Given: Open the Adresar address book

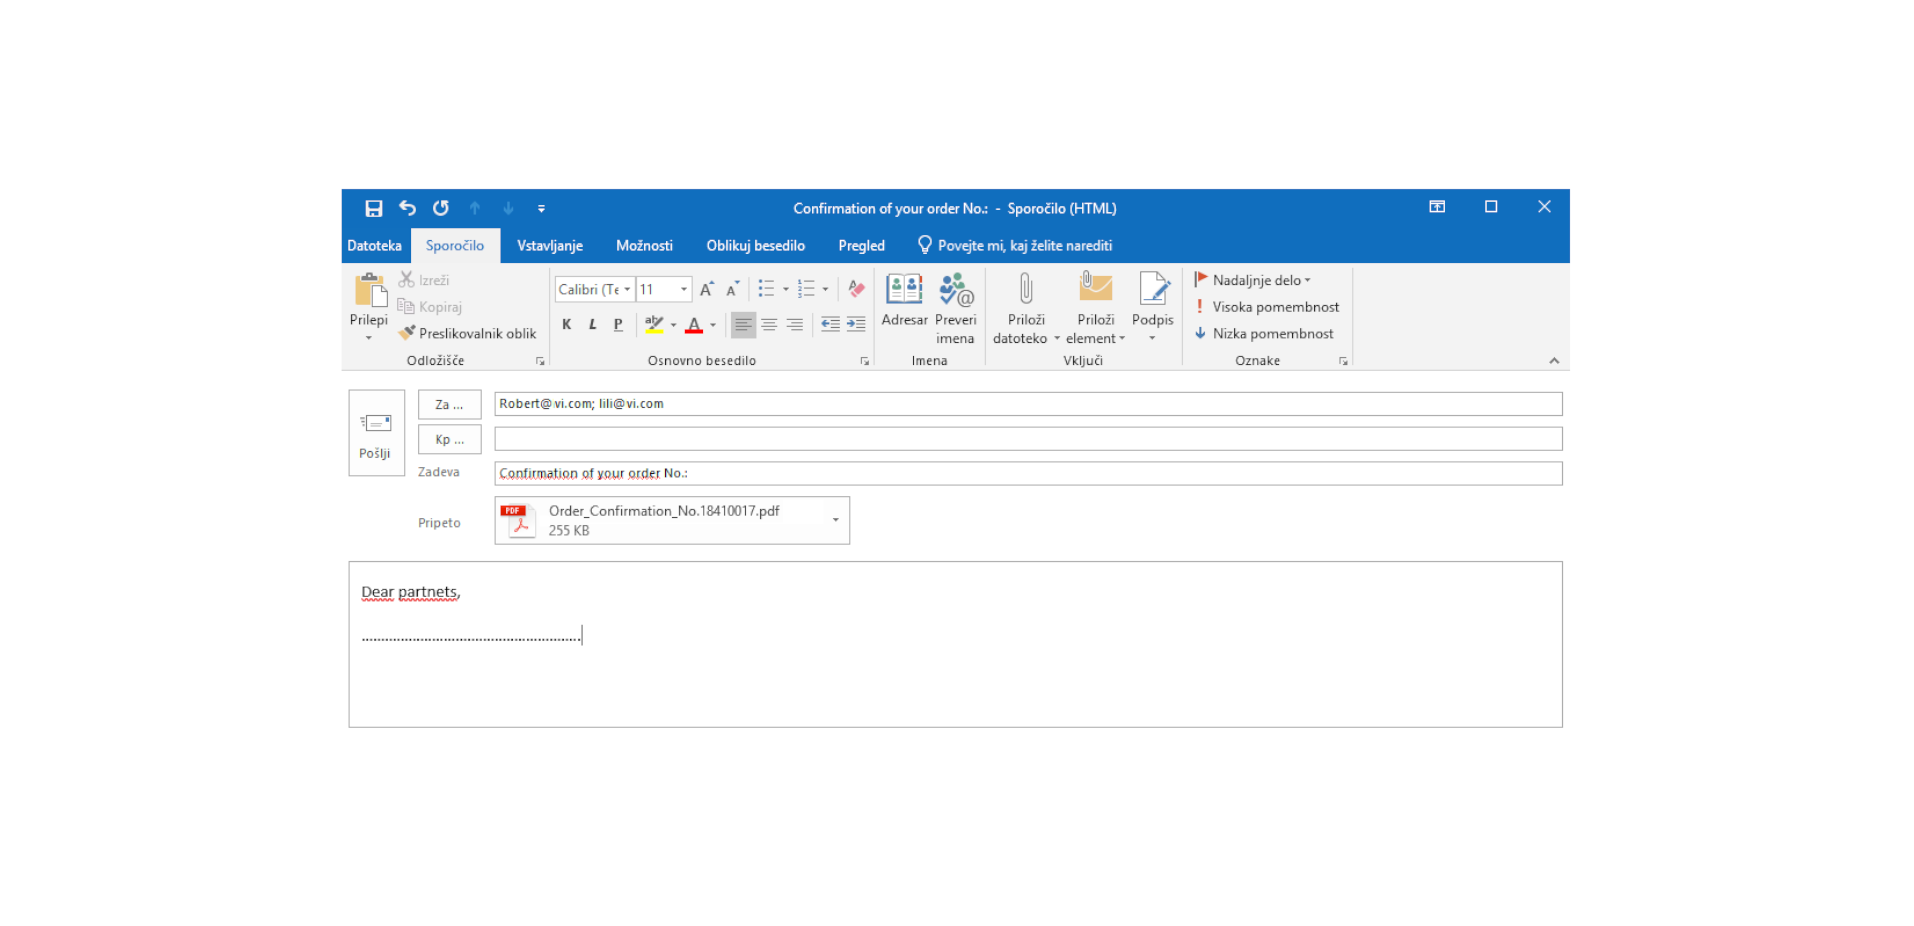Looking at the screenshot, I should point(904,299).
